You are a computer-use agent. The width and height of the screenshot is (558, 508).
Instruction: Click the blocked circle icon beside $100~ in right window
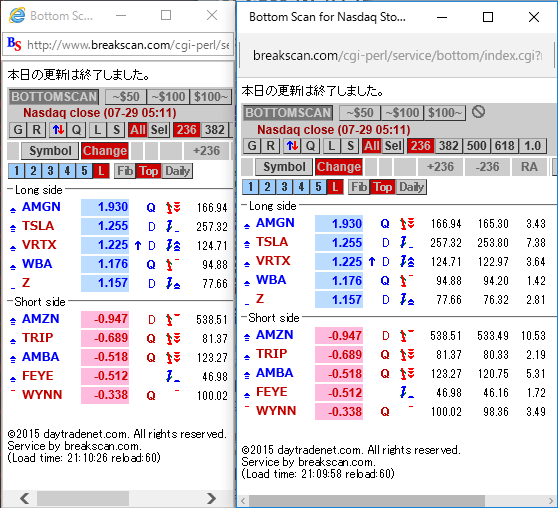(x=478, y=112)
